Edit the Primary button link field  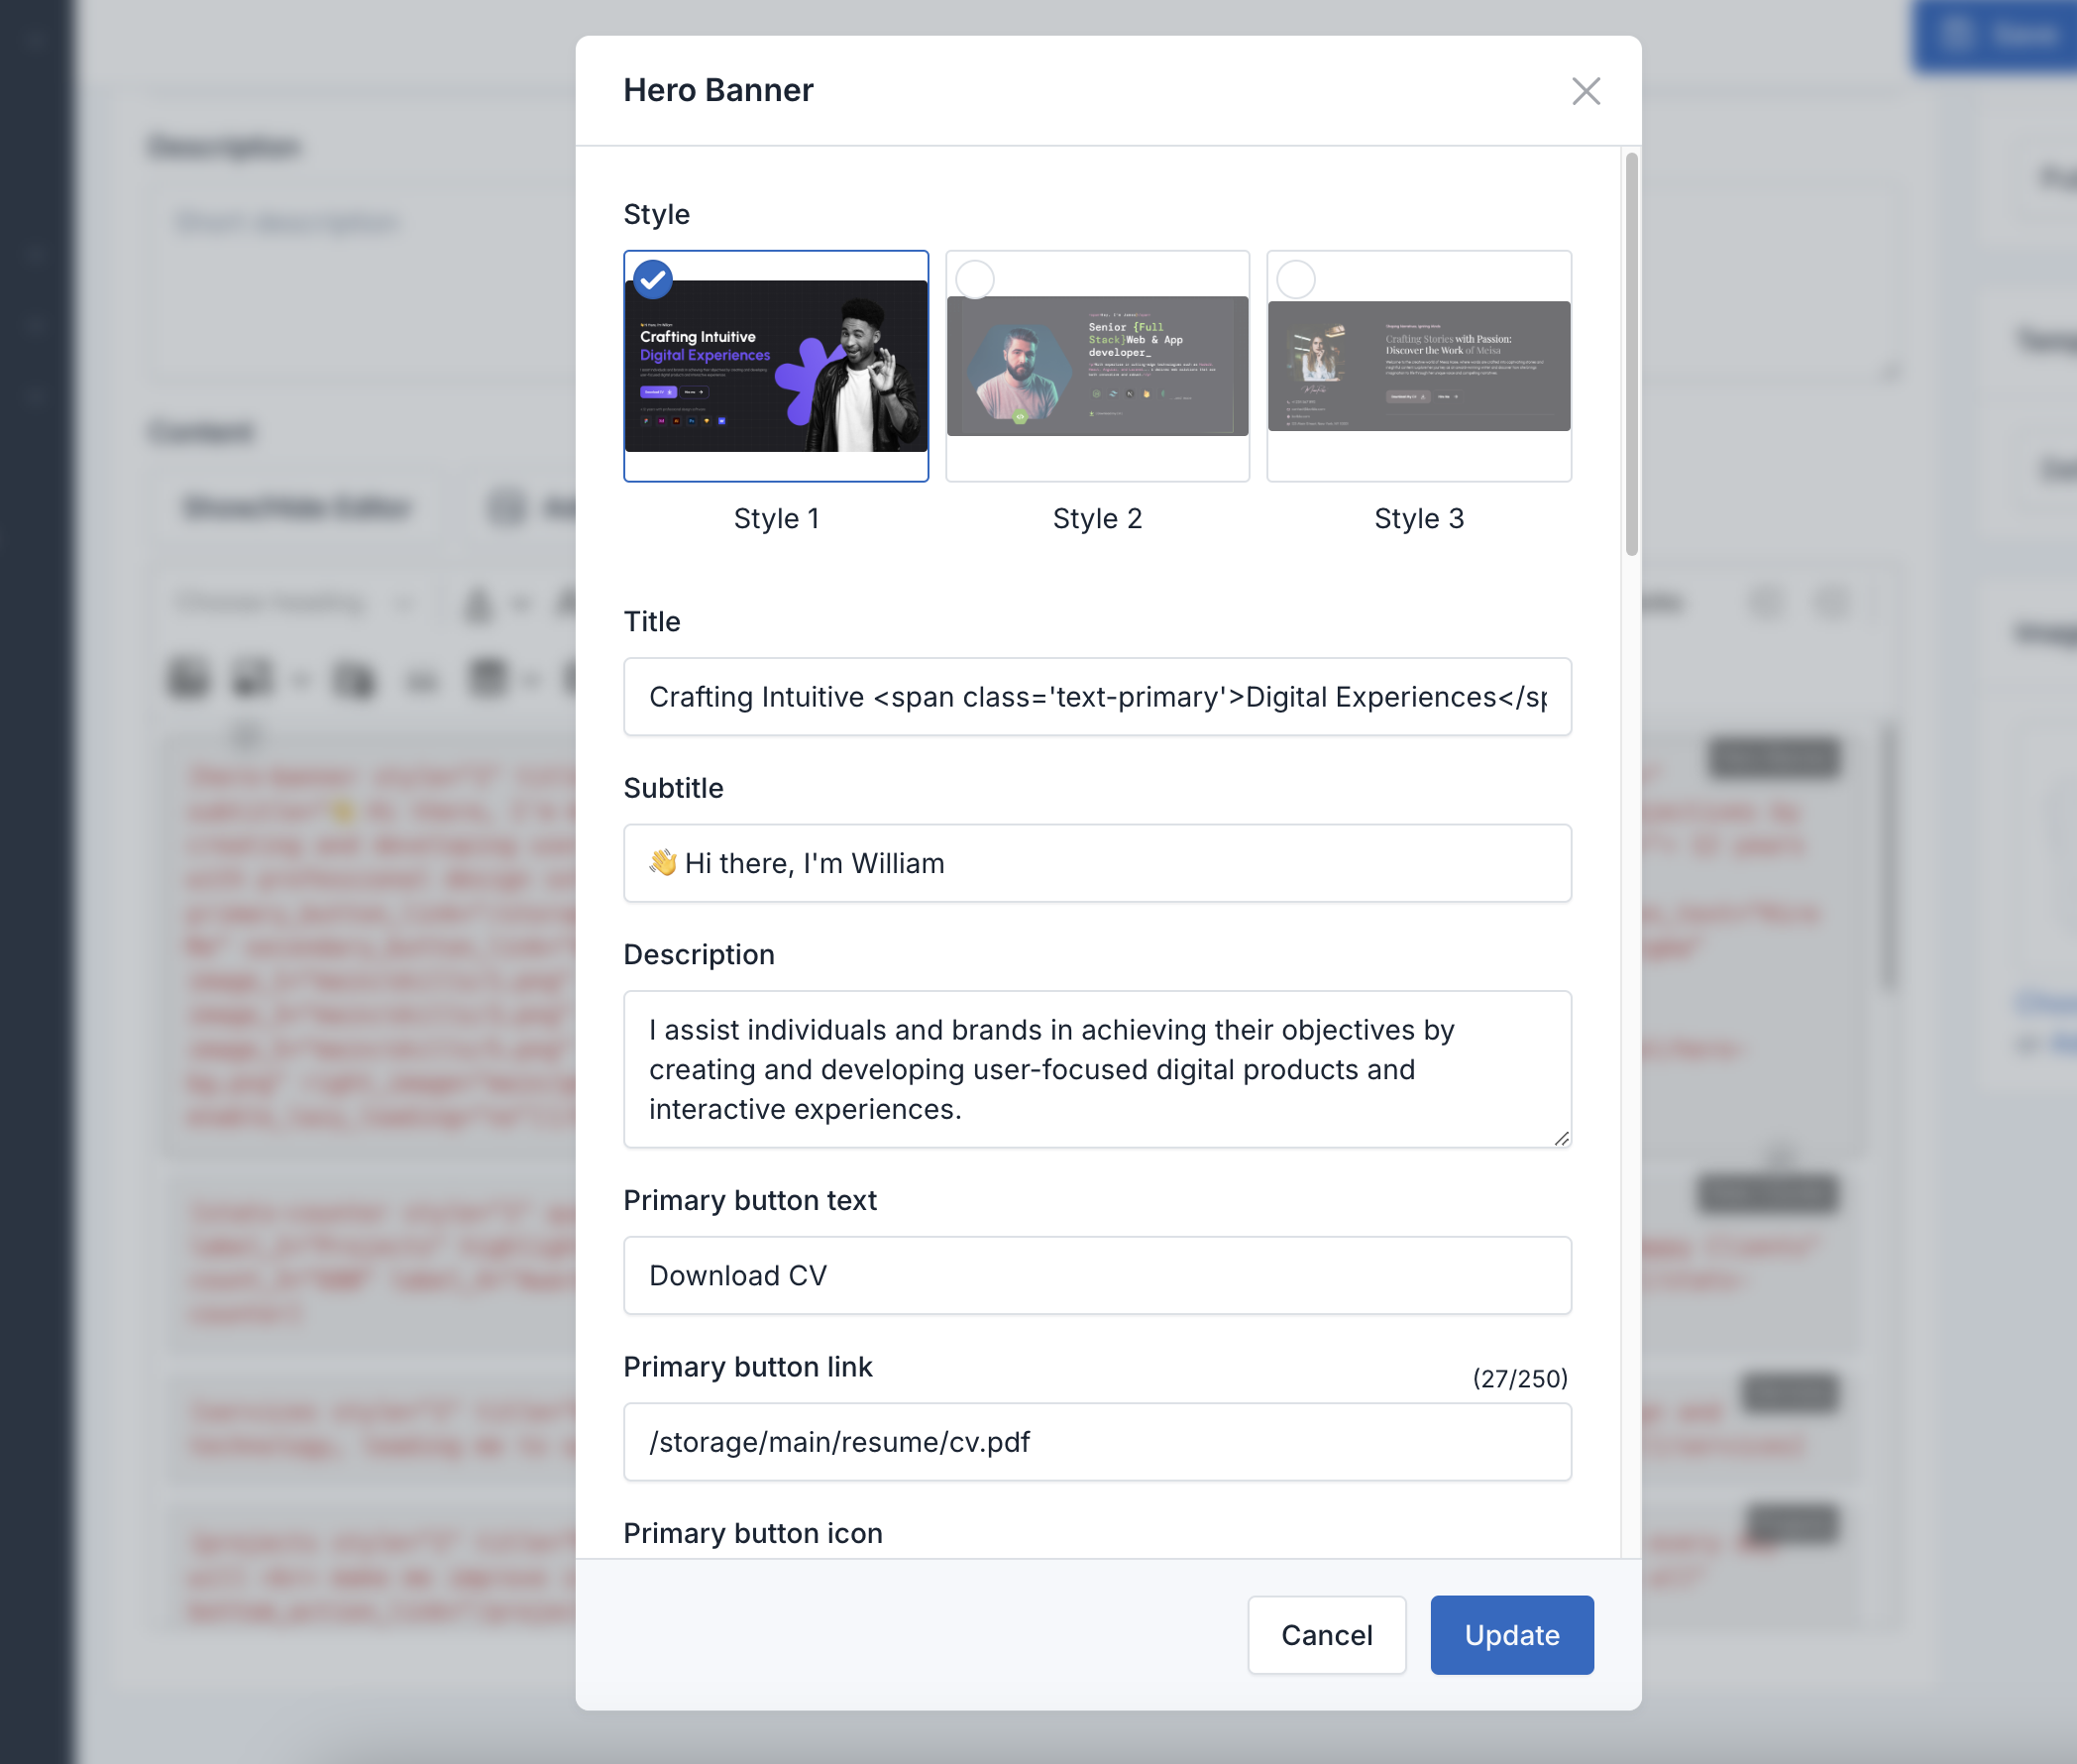tap(1097, 1440)
